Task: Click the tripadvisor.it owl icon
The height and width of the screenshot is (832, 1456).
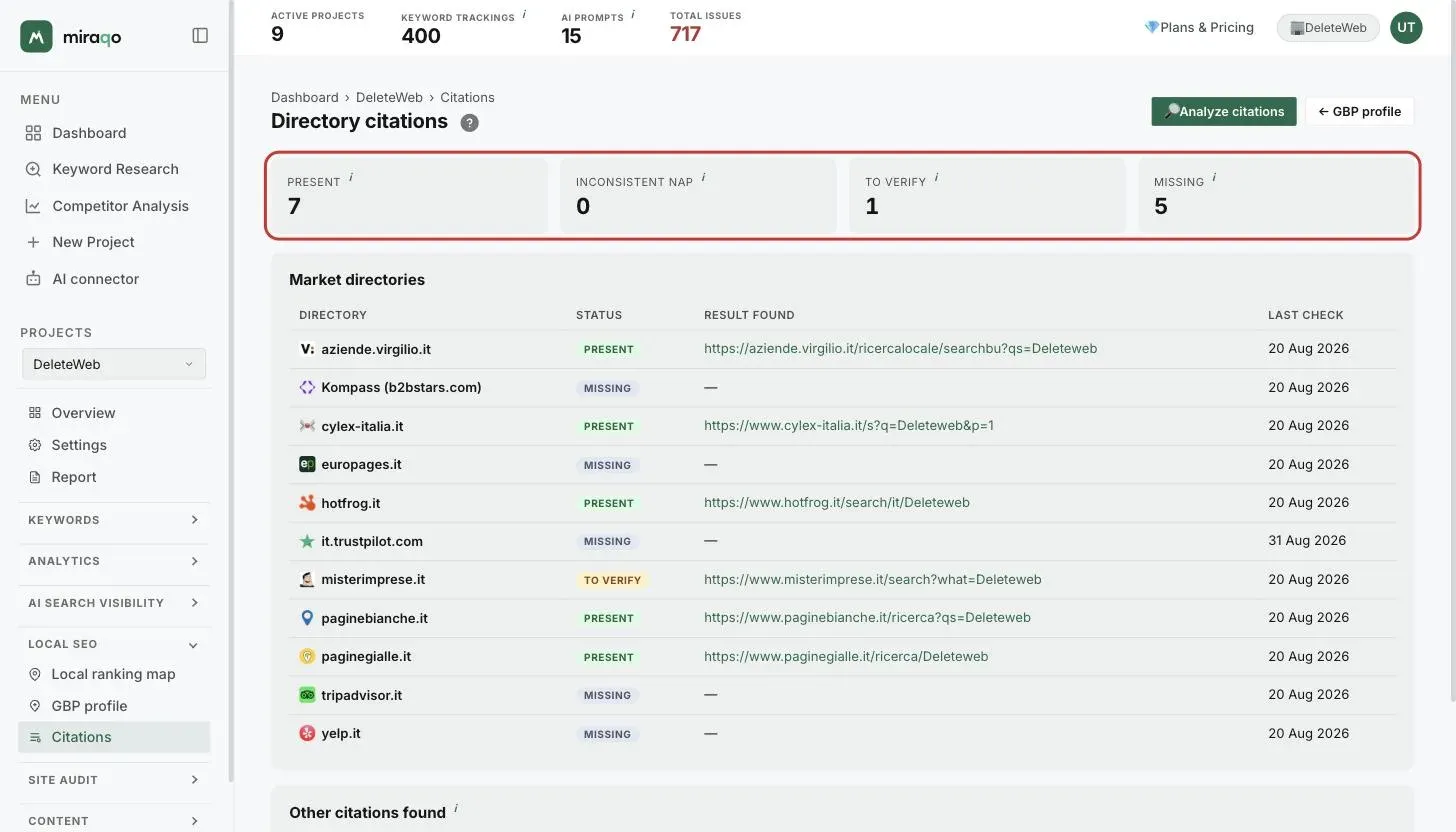Action: coord(307,695)
